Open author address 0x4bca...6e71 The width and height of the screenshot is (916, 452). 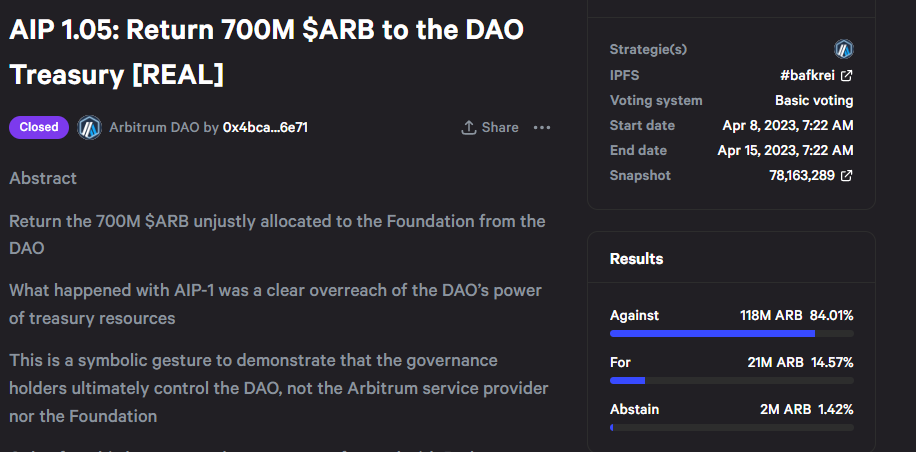pyautogui.click(x=265, y=127)
